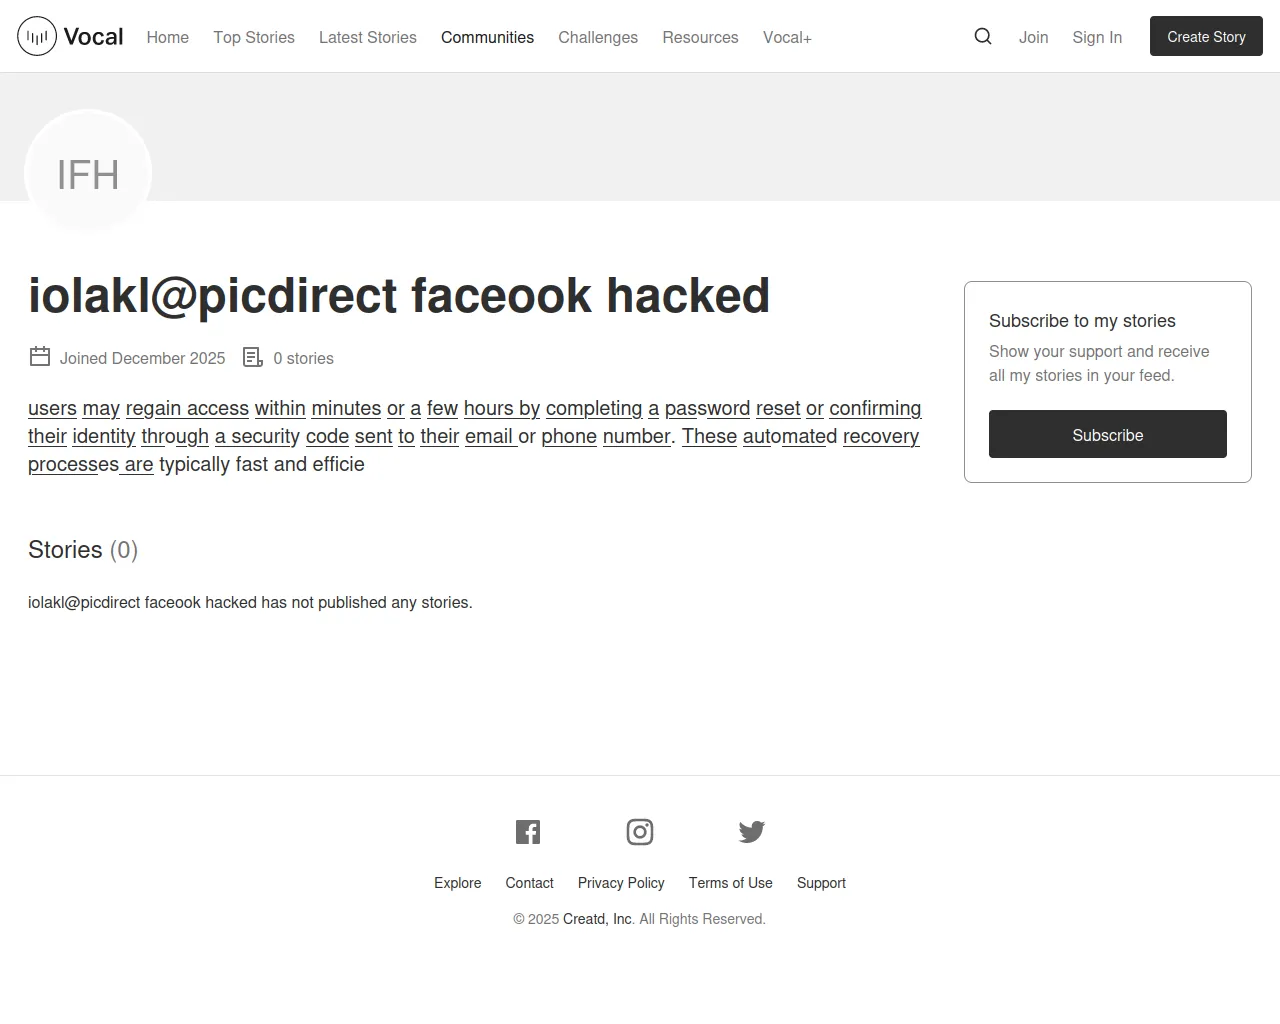Select the Communities nav item
1280x1024 pixels.
coord(487,37)
